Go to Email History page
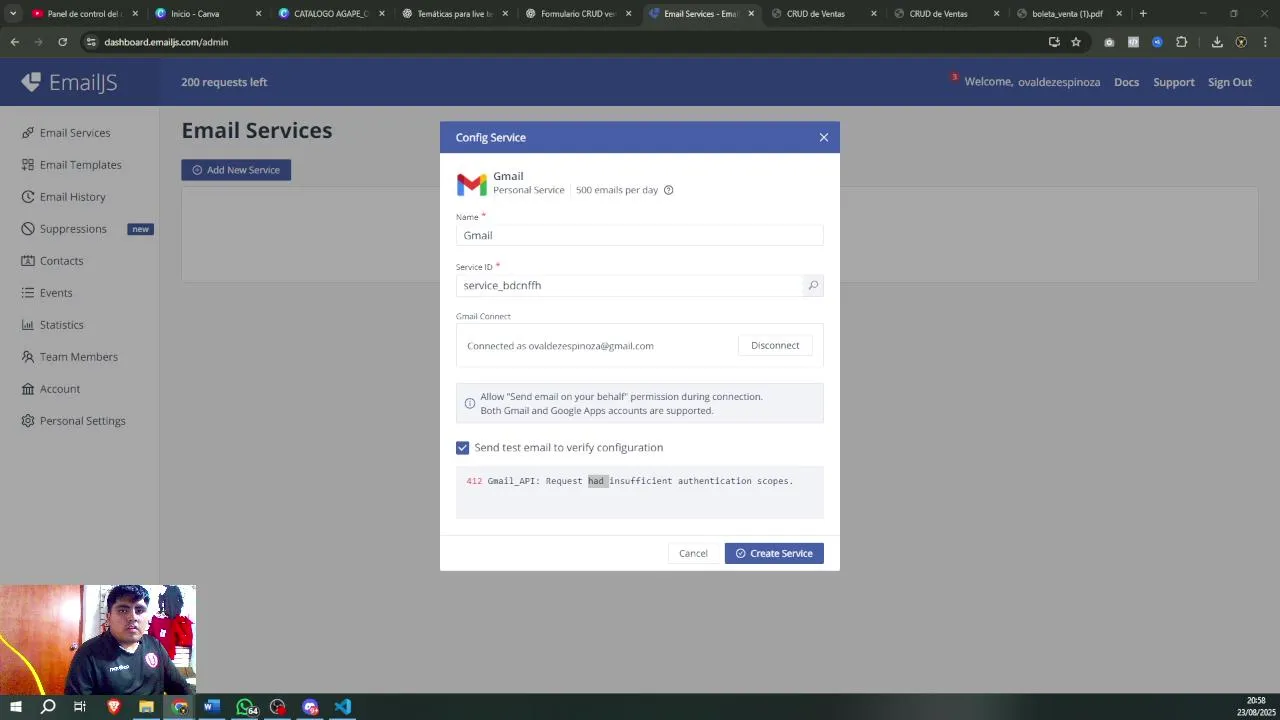 point(64,197)
